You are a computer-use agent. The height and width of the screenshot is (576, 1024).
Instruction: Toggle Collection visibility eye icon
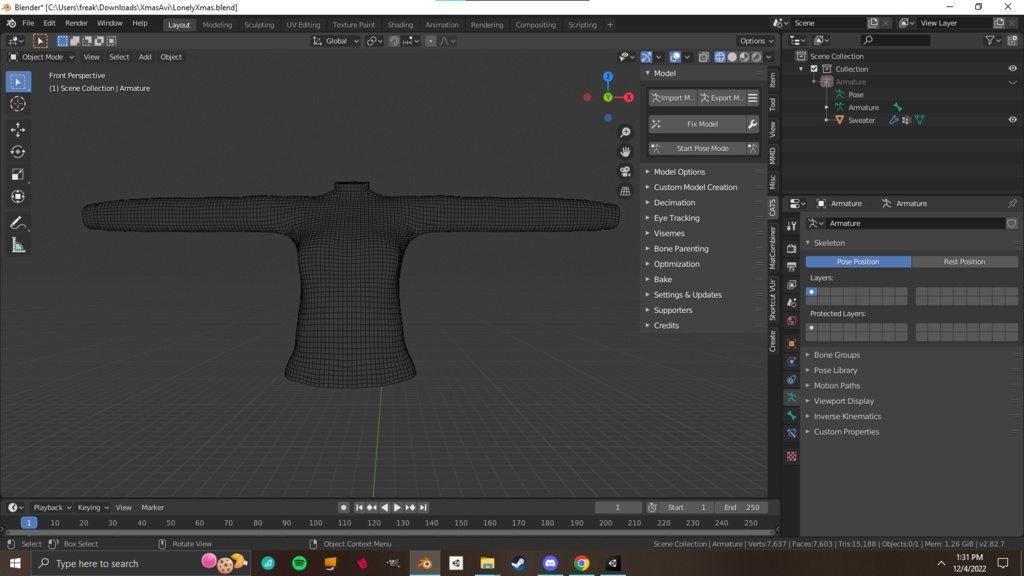coord(1012,69)
